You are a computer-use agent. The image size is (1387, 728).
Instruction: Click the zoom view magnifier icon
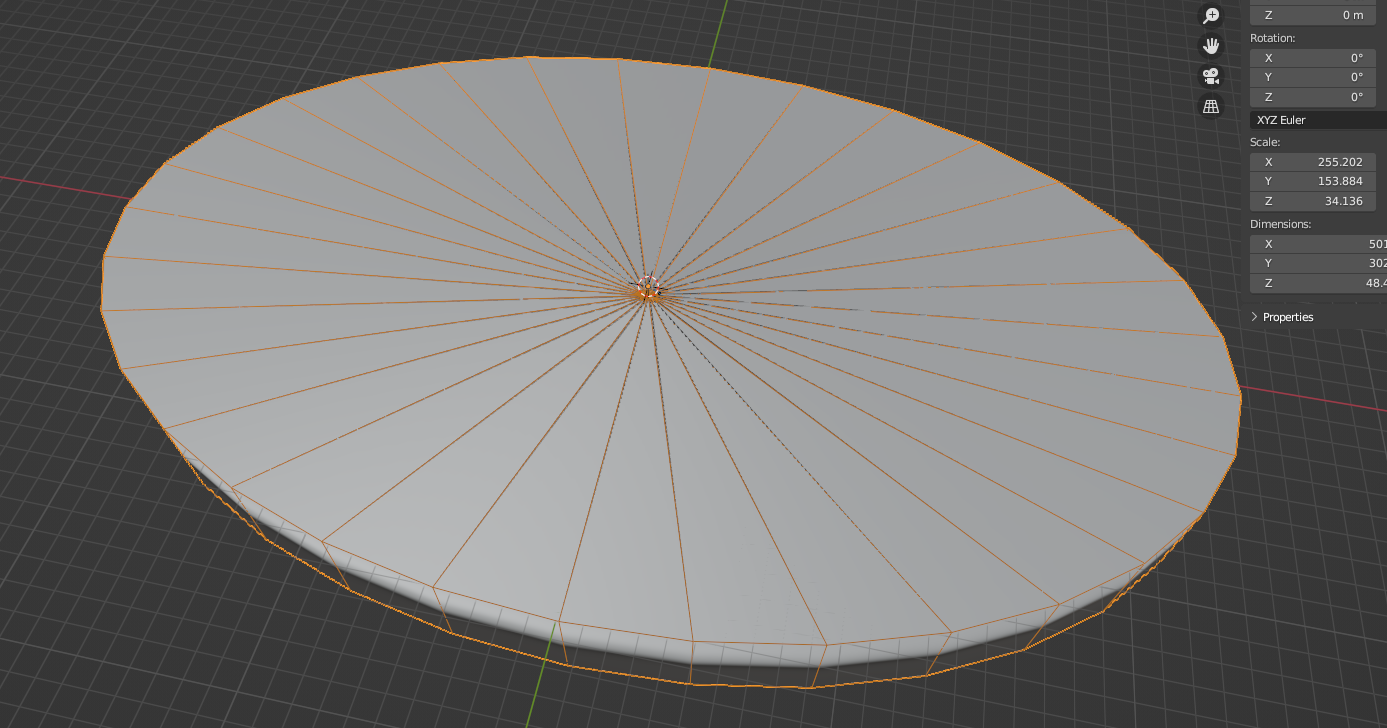[1211, 15]
